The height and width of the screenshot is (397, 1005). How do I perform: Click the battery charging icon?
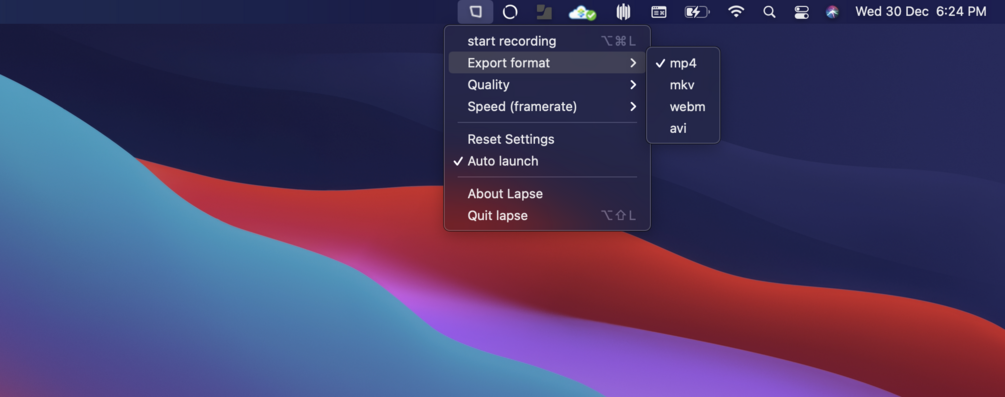(x=697, y=12)
